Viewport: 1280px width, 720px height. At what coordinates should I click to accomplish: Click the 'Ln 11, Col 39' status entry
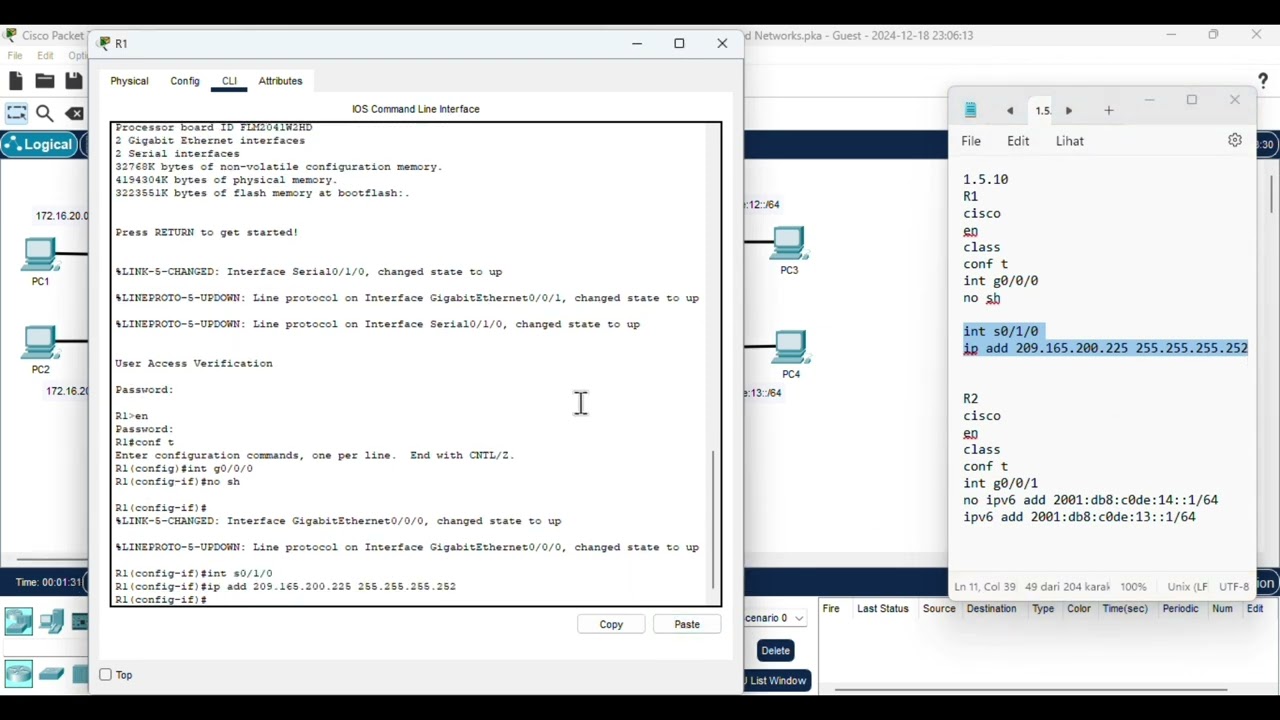point(985,587)
